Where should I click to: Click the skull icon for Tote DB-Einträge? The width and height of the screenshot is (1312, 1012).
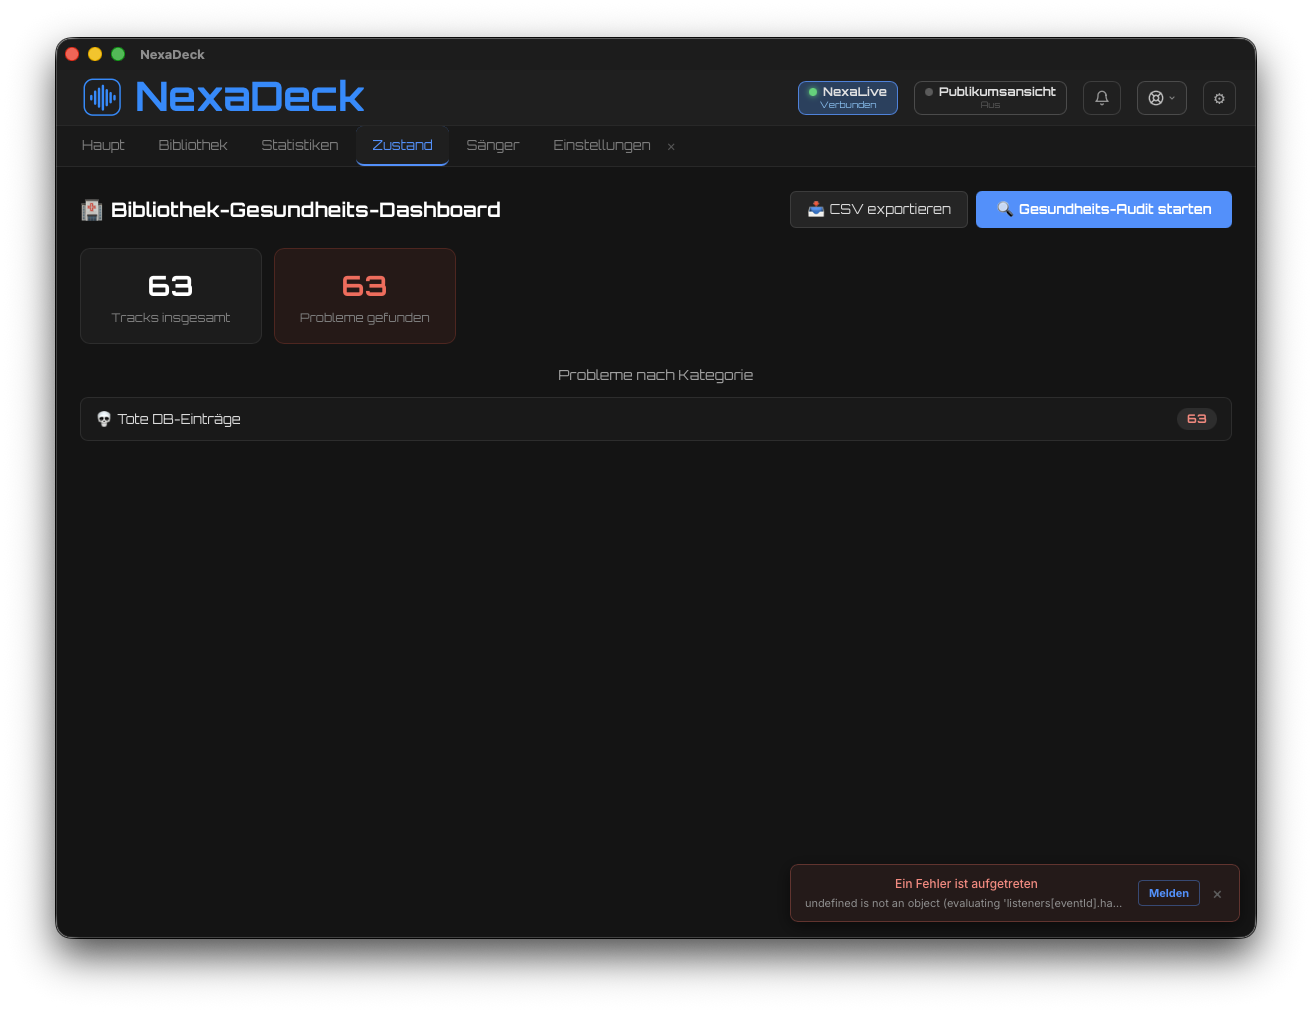104,419
